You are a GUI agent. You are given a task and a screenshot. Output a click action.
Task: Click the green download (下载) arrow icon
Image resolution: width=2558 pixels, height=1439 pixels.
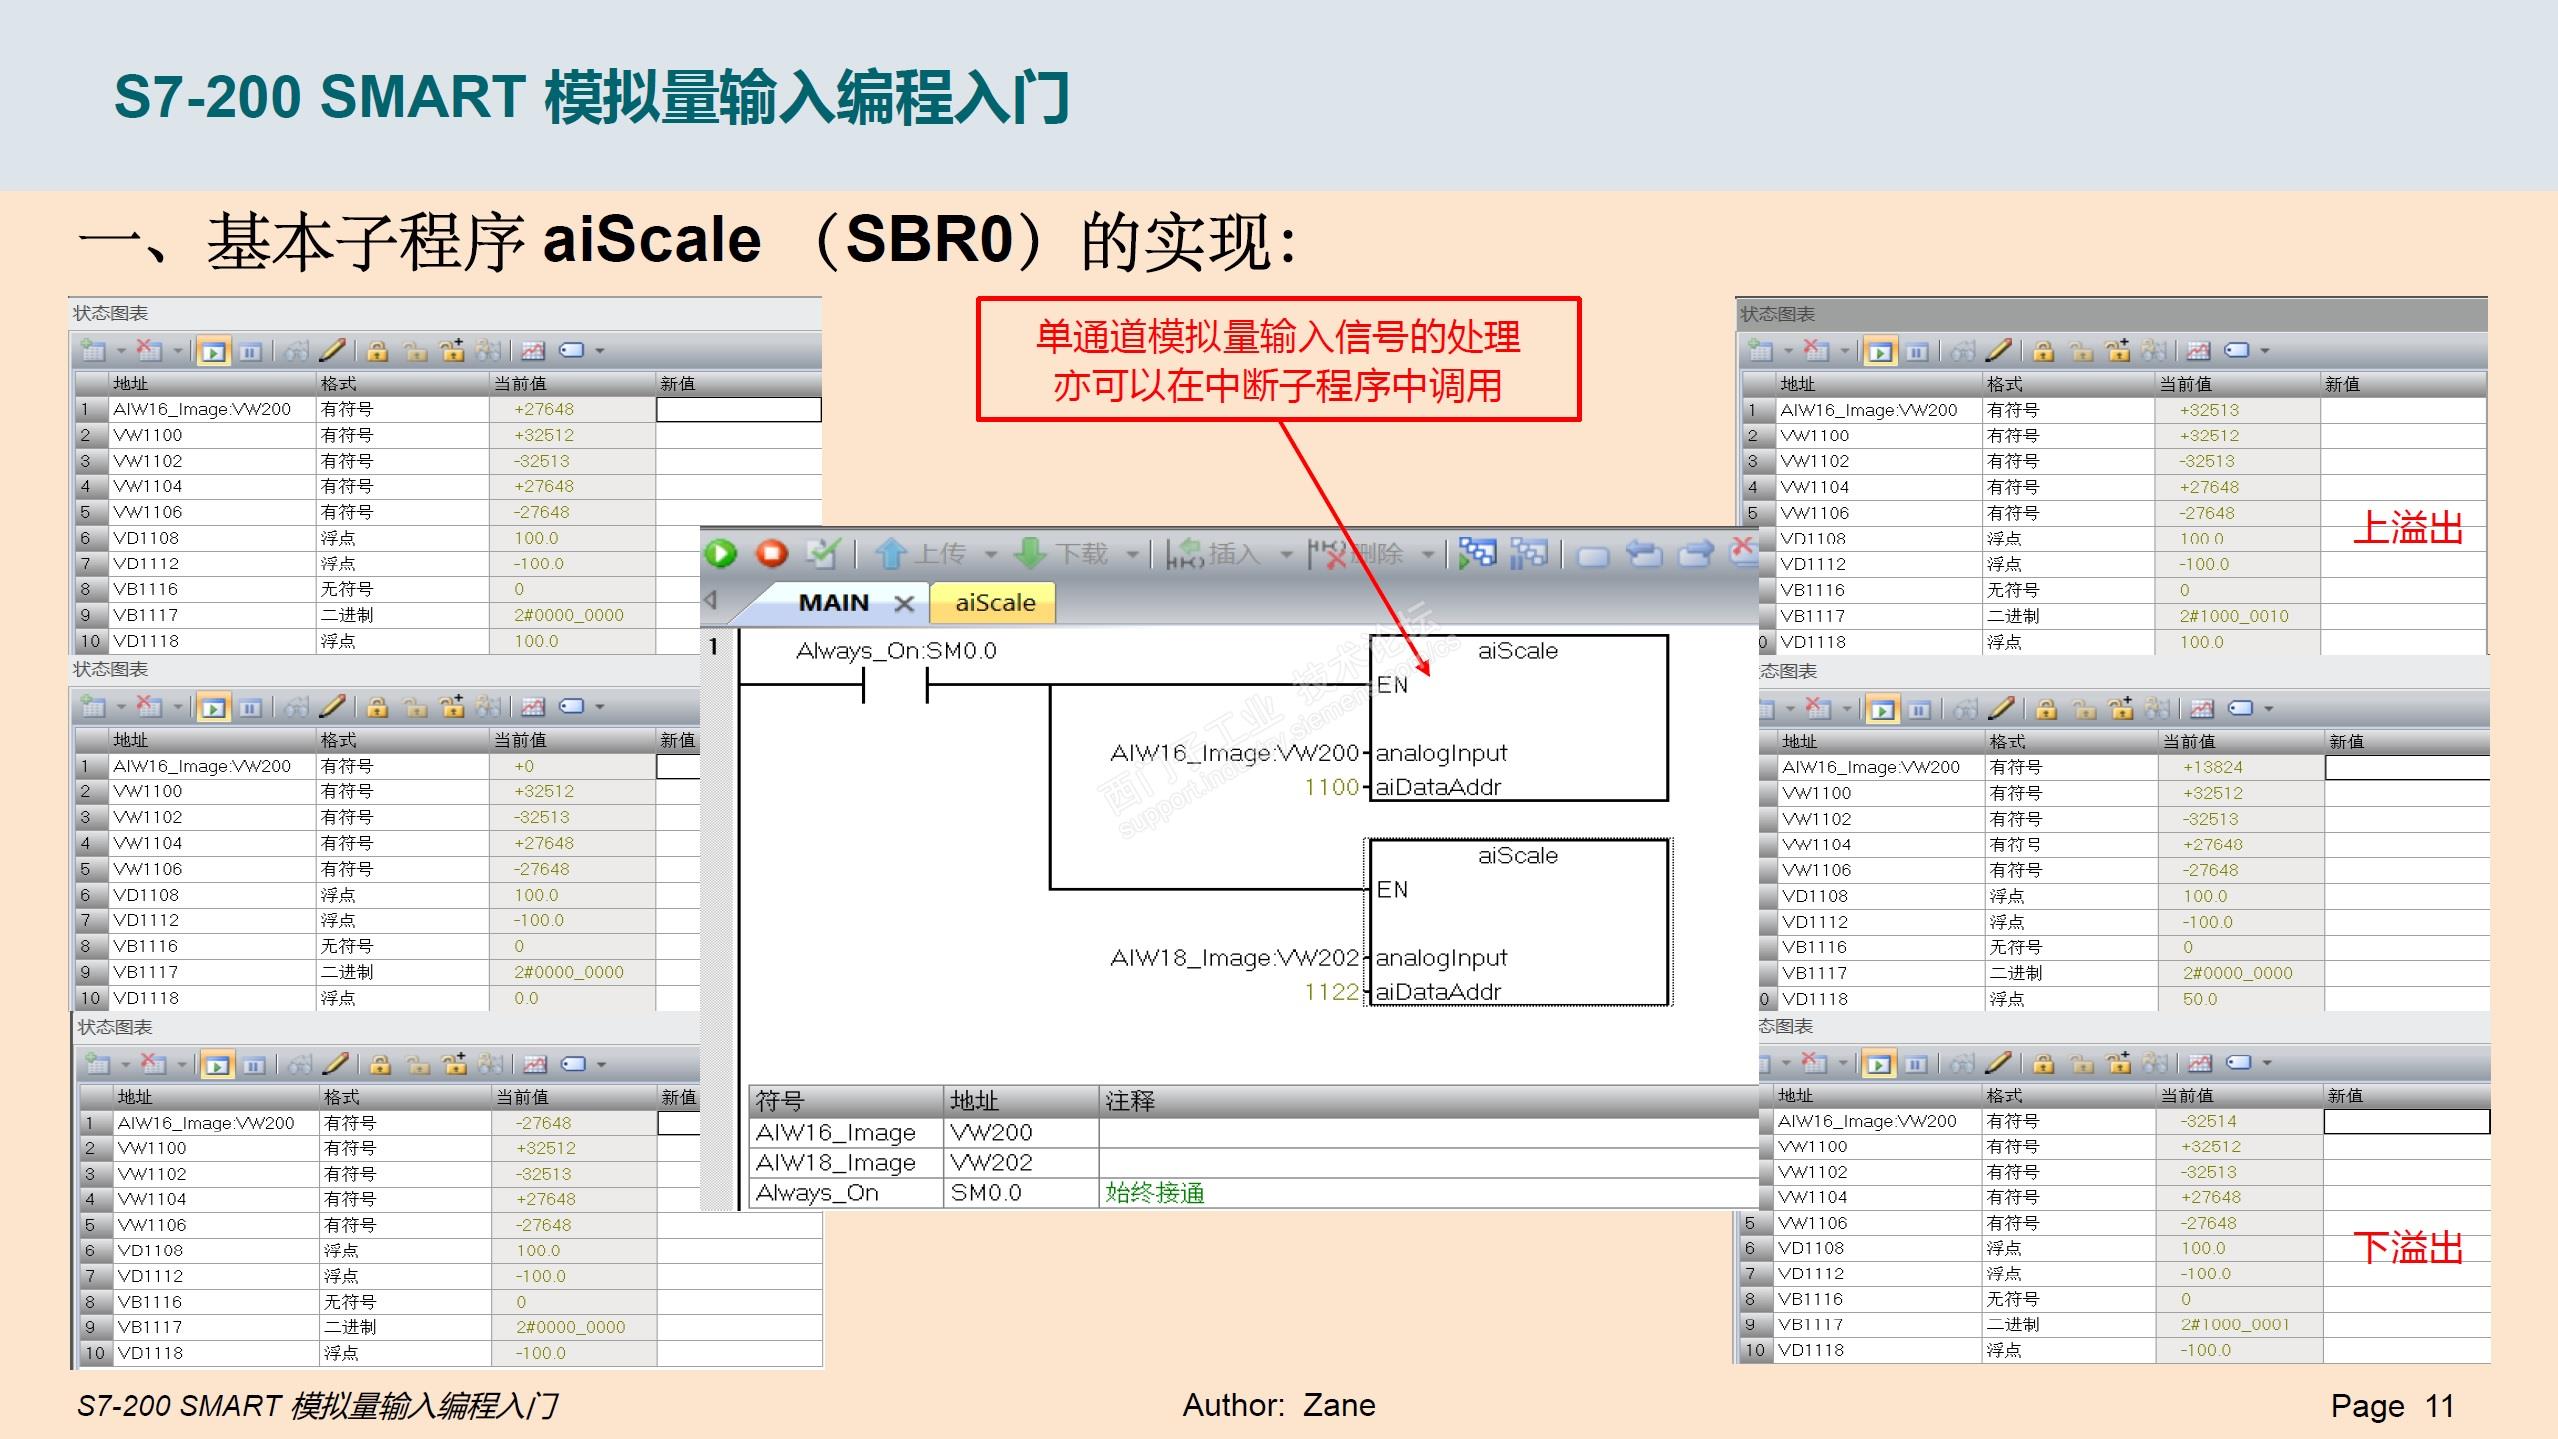(1030, 553)
